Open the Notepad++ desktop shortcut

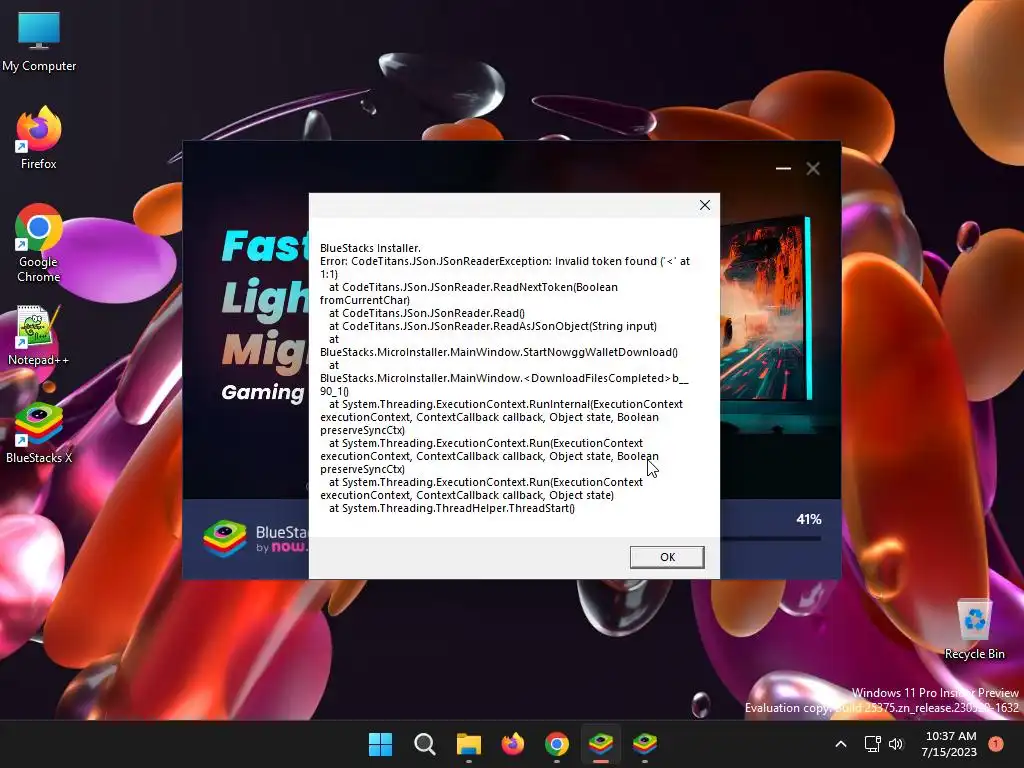coord(39,335)
